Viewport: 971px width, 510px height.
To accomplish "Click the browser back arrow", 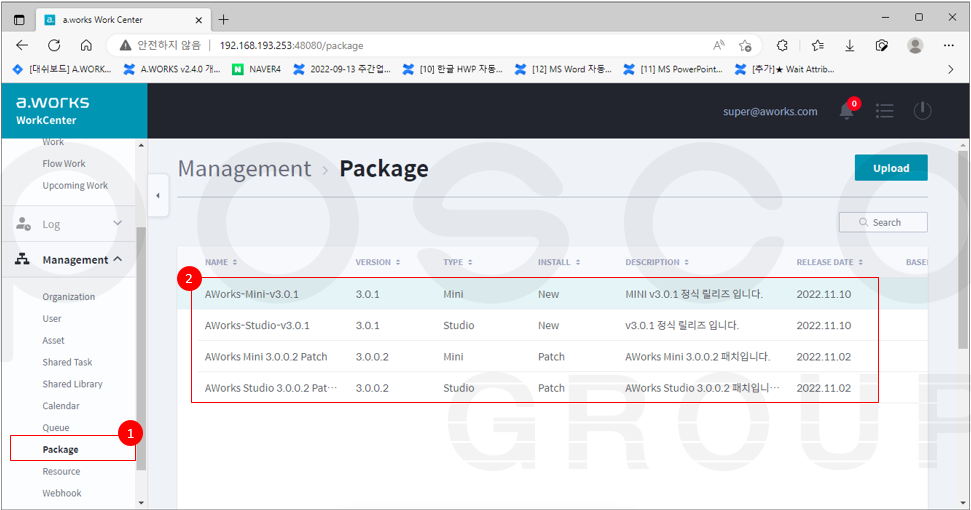I will [22, 45].
